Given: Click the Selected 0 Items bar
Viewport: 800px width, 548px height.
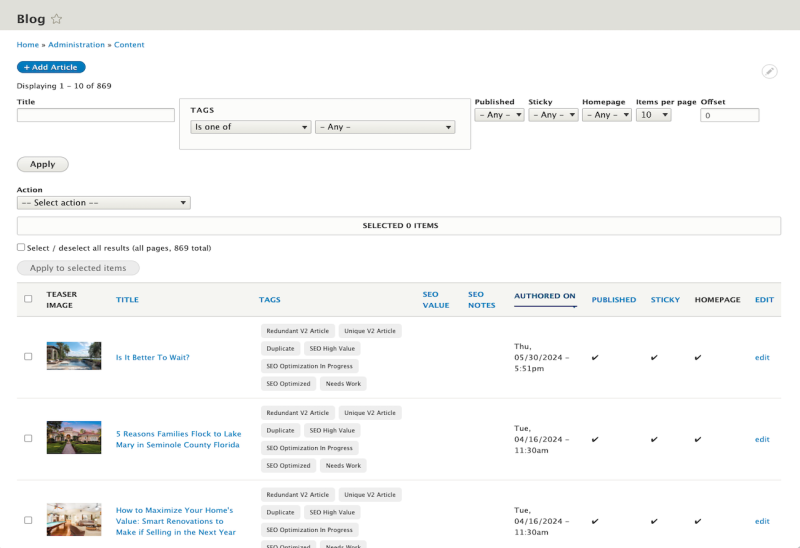Looking at the screenshot, I should coord(399,226).
